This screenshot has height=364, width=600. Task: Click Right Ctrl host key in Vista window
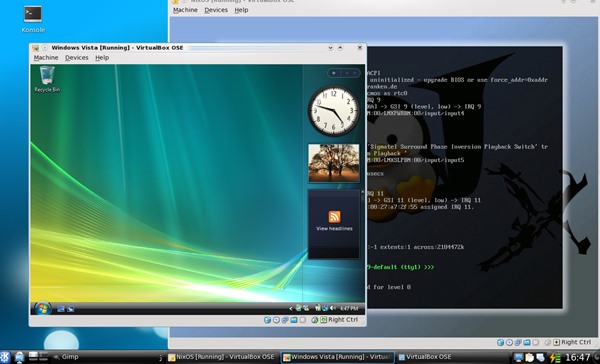(x=343, y=320)
